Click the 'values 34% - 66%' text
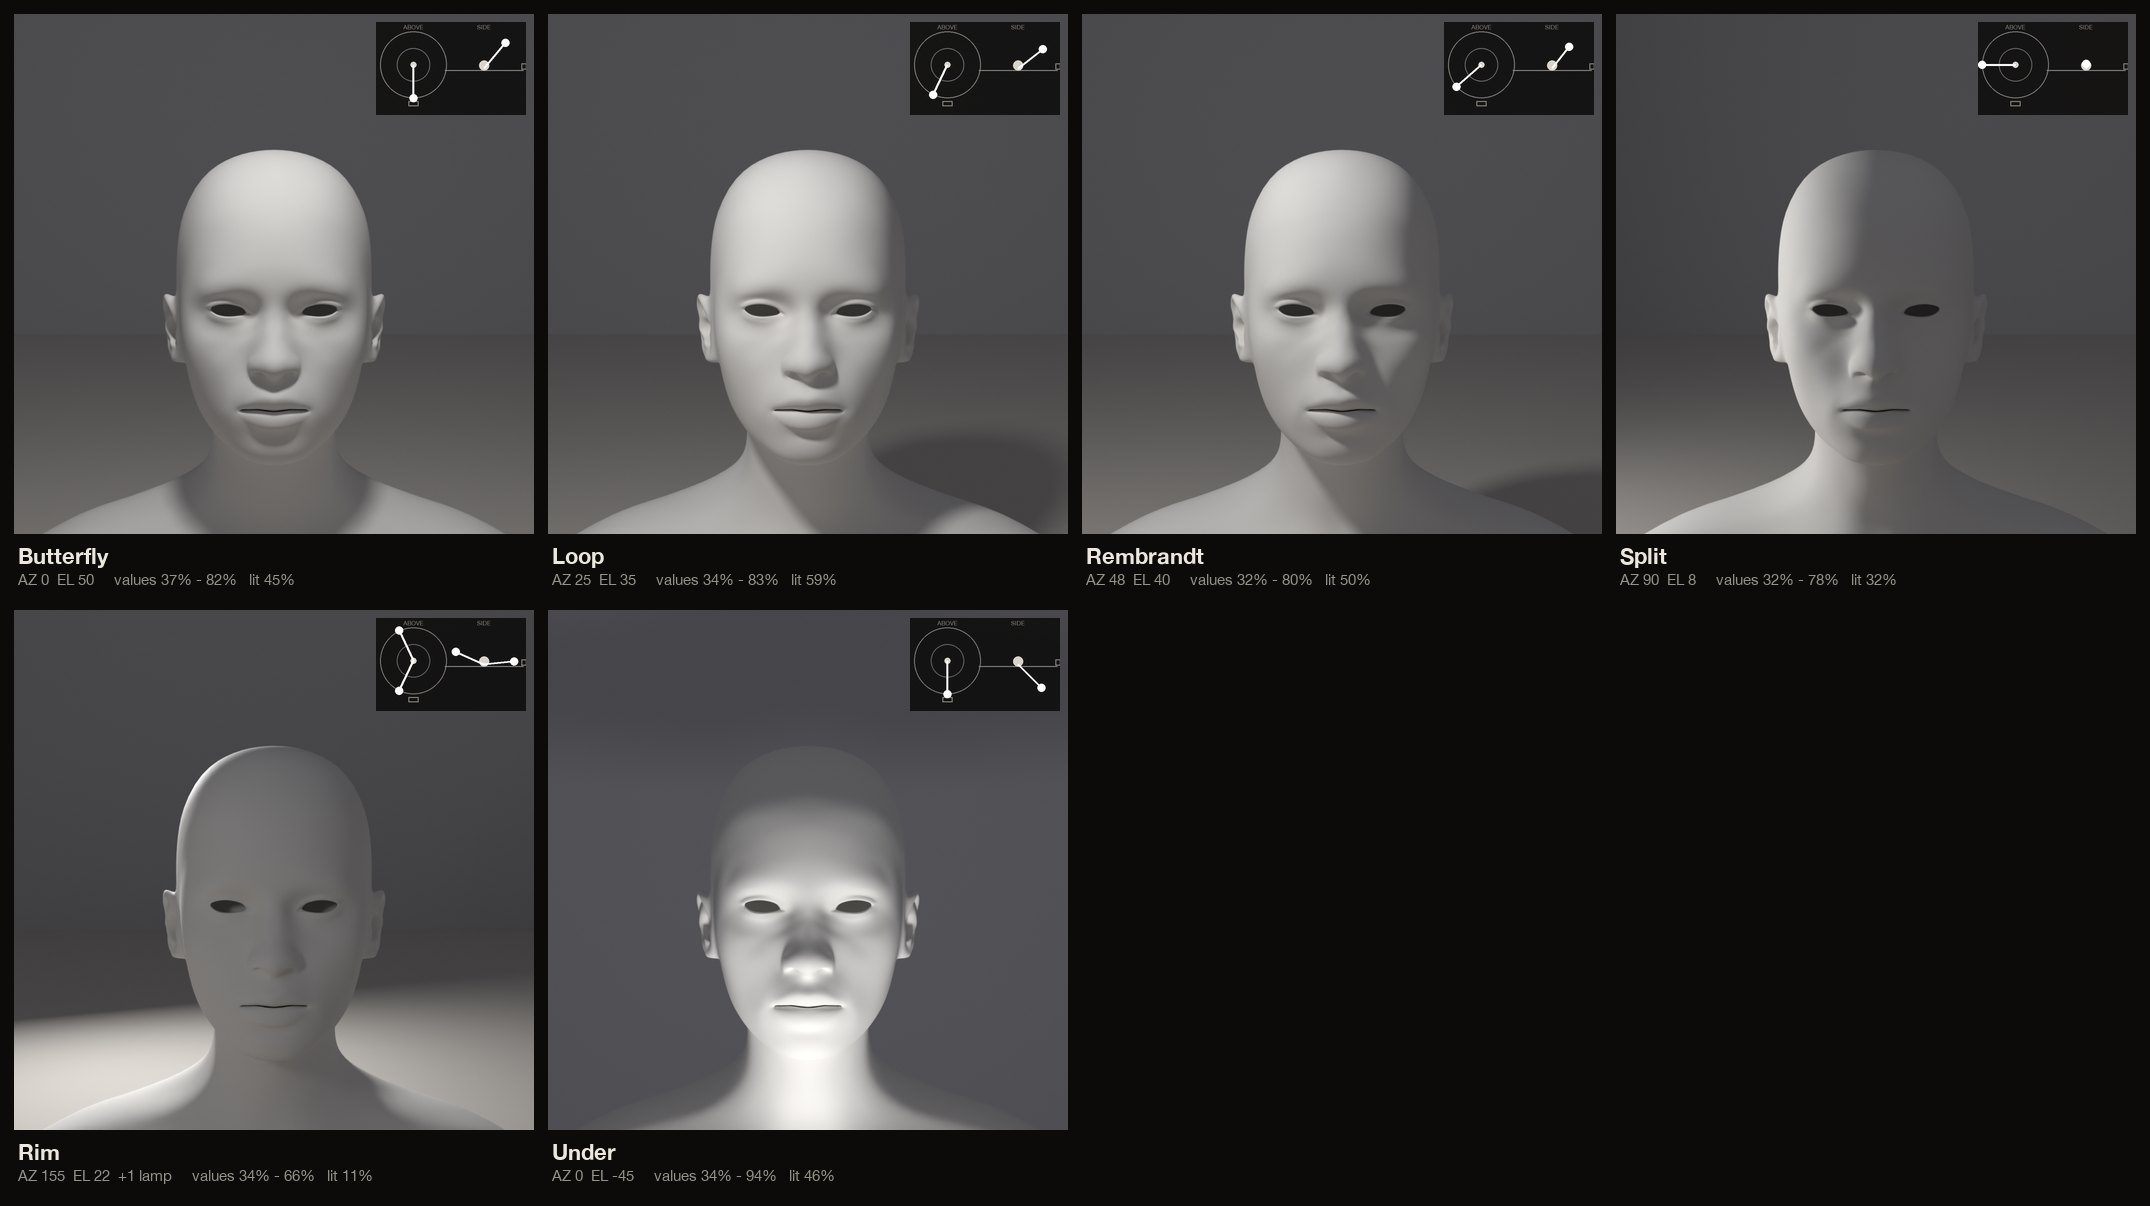Screen dimensions: 2150x1206 (x=253, y=1176)
